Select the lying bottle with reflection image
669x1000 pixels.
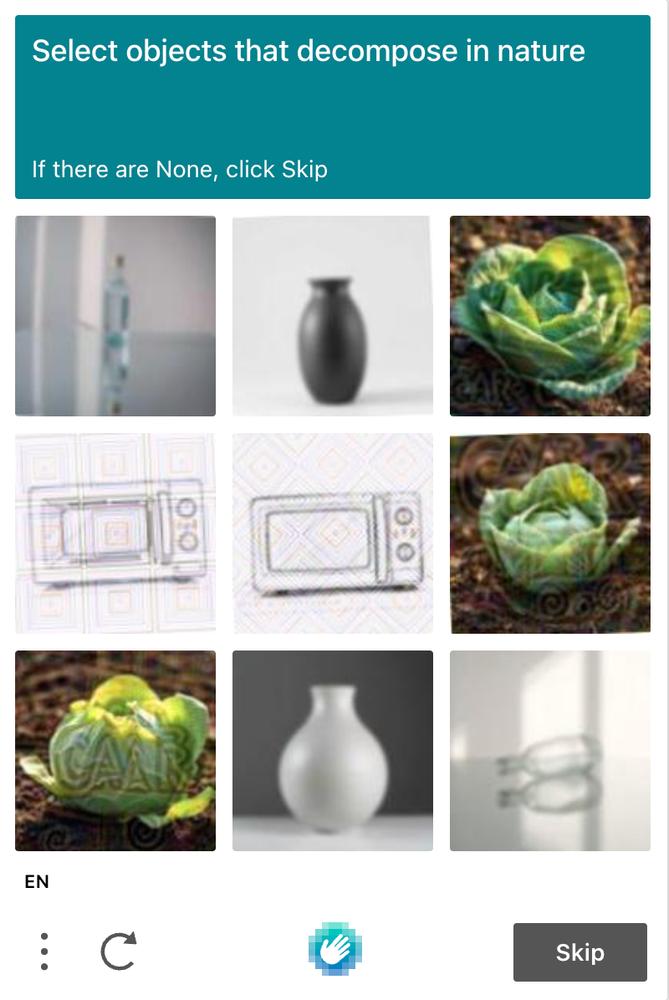pyautogui.click(x=550, y=751)
